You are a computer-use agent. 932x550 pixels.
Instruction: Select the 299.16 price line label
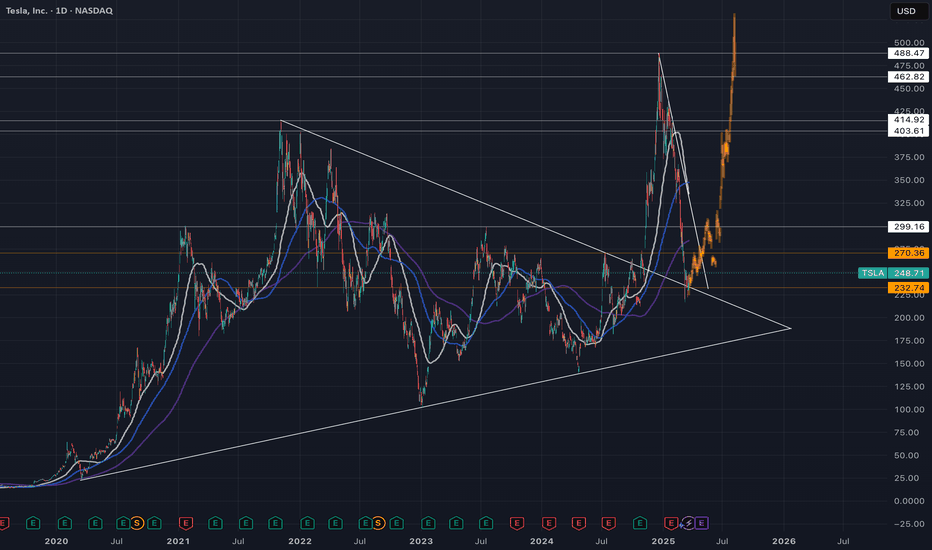908,227
